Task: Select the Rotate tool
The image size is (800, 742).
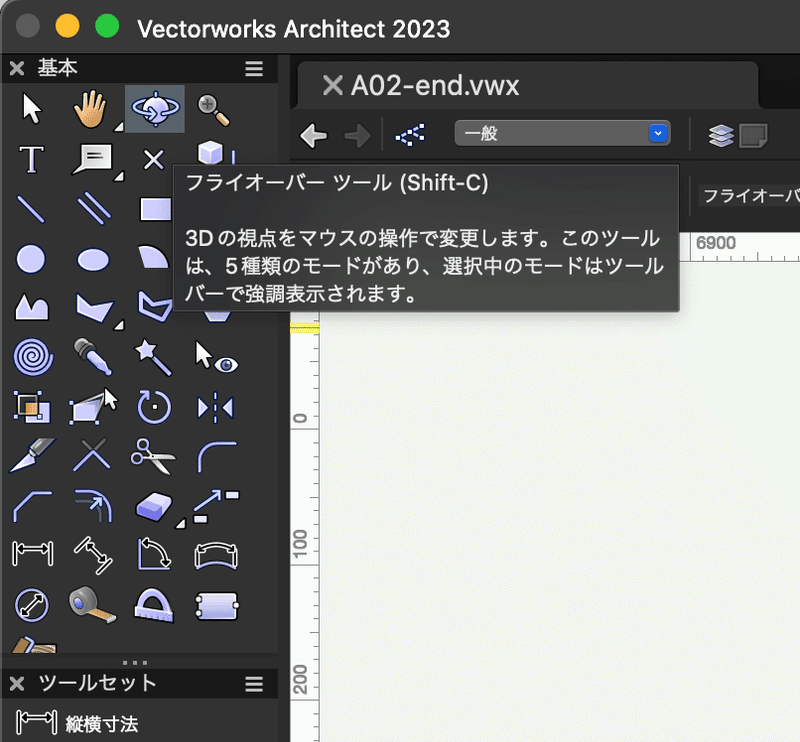Action: point(153,407)
